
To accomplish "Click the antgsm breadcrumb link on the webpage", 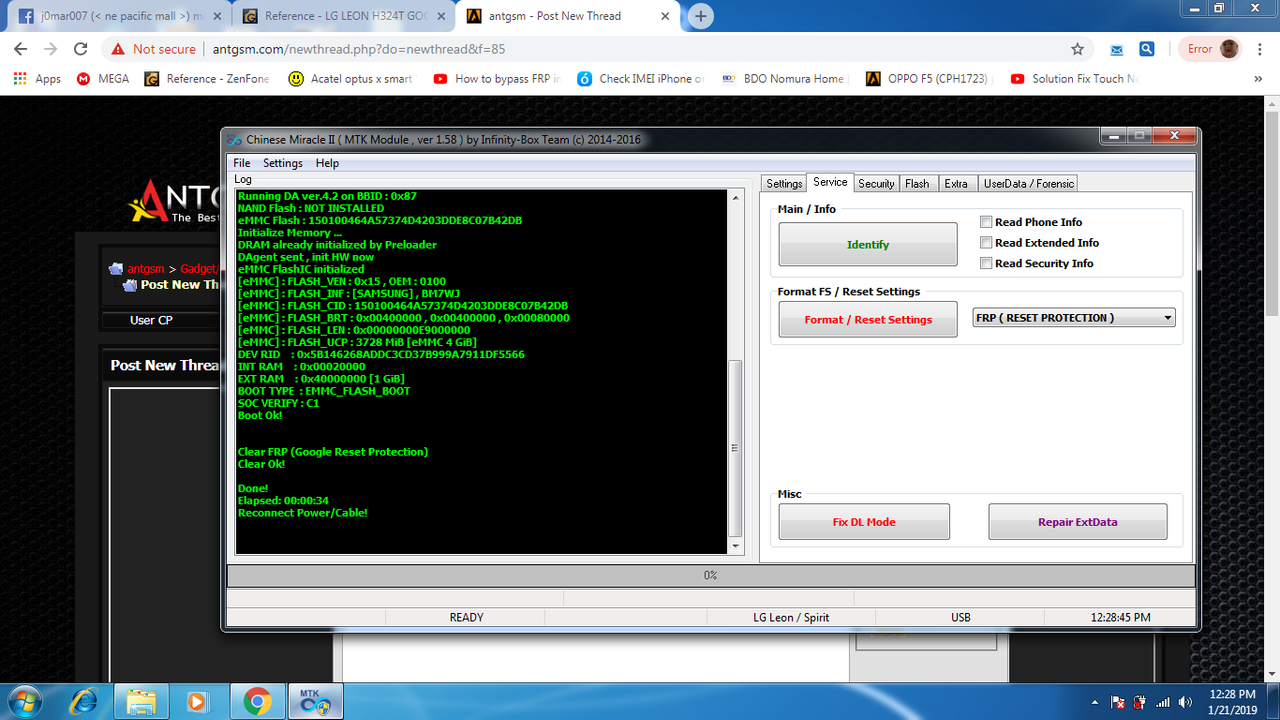I will [x=145, y=269].
